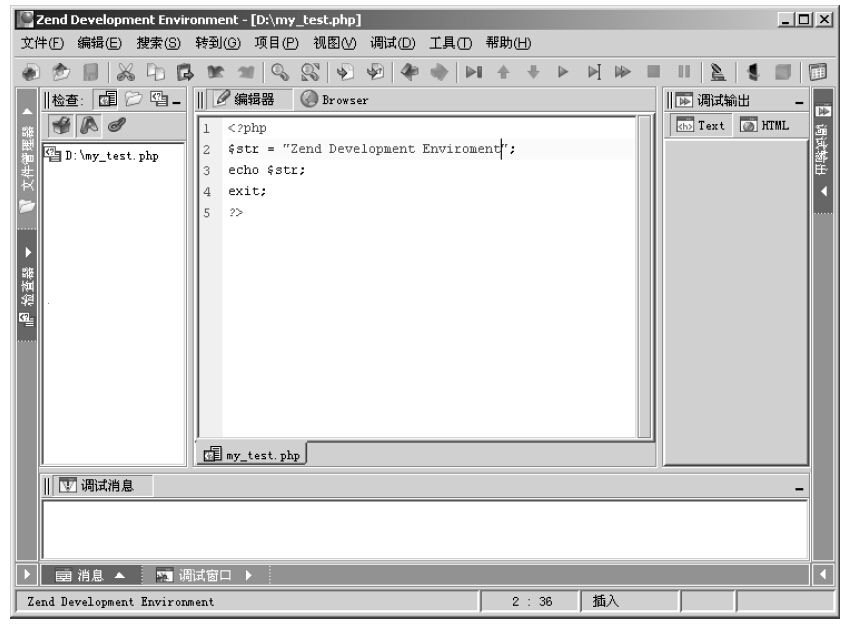Select the Text debug output tab
The height and width of the screenshot is (624, 848).
point(700,125)
